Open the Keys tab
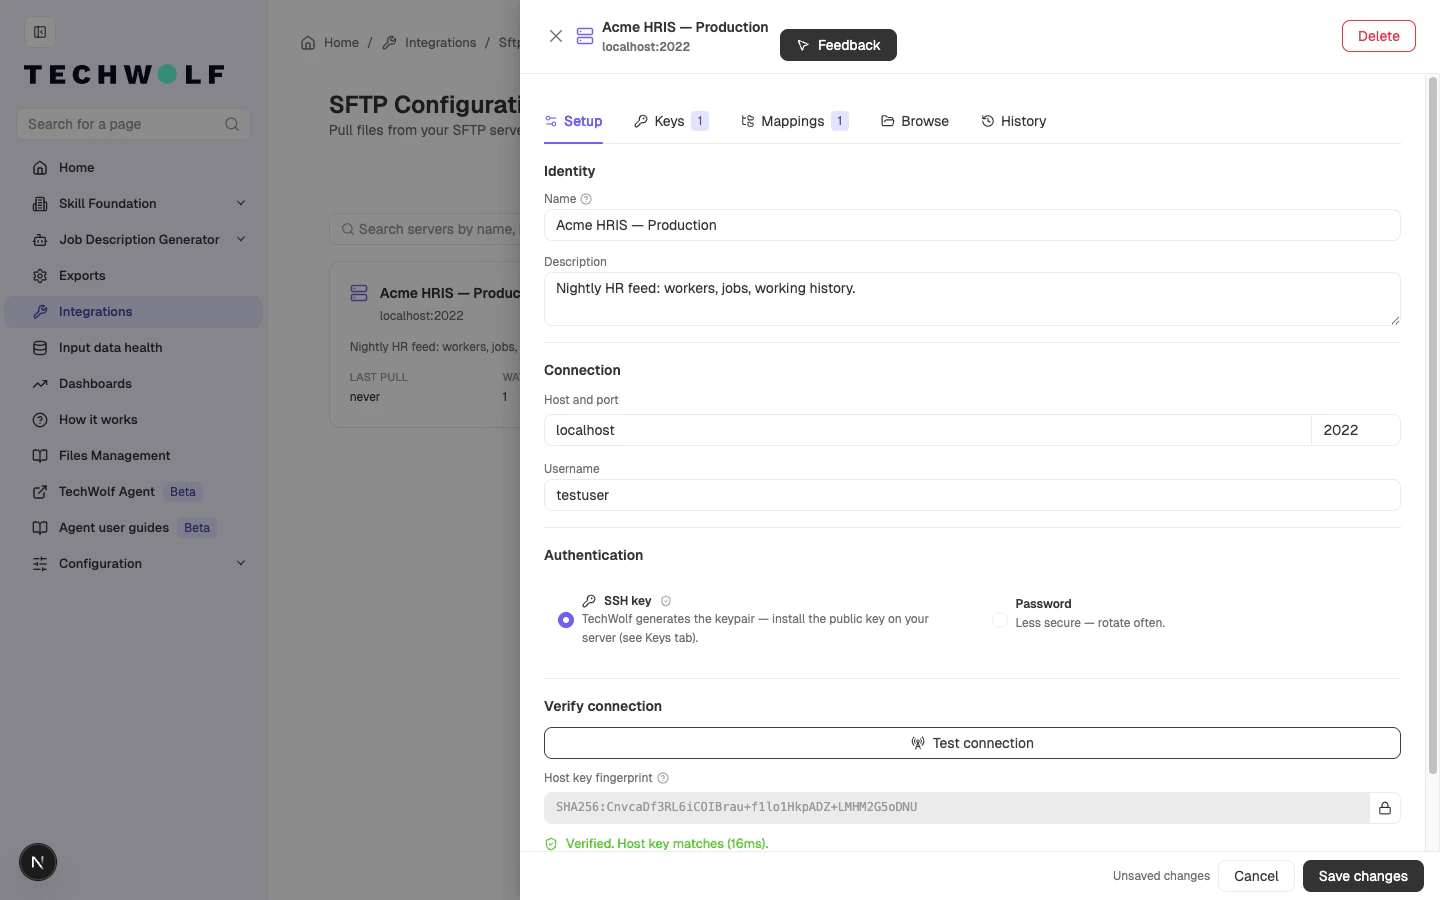1440x900 pixels. (x=671, y=121)
